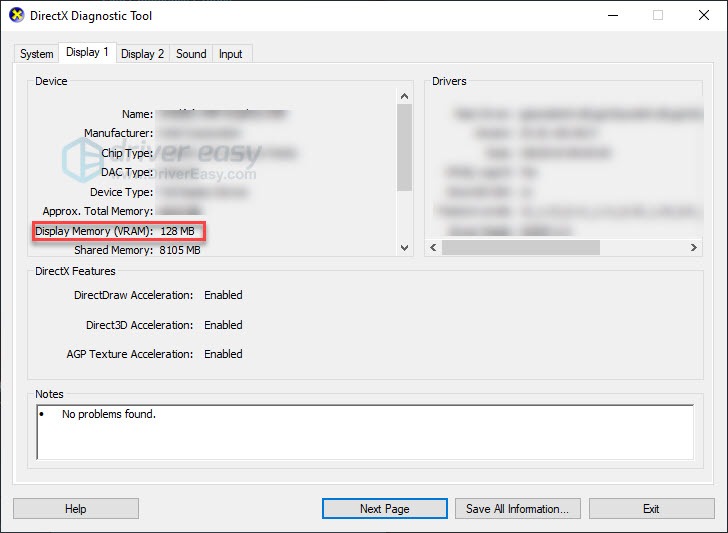Click the Next Page button
The width and height of the screenshot is (728, 533).
[384, 509]
